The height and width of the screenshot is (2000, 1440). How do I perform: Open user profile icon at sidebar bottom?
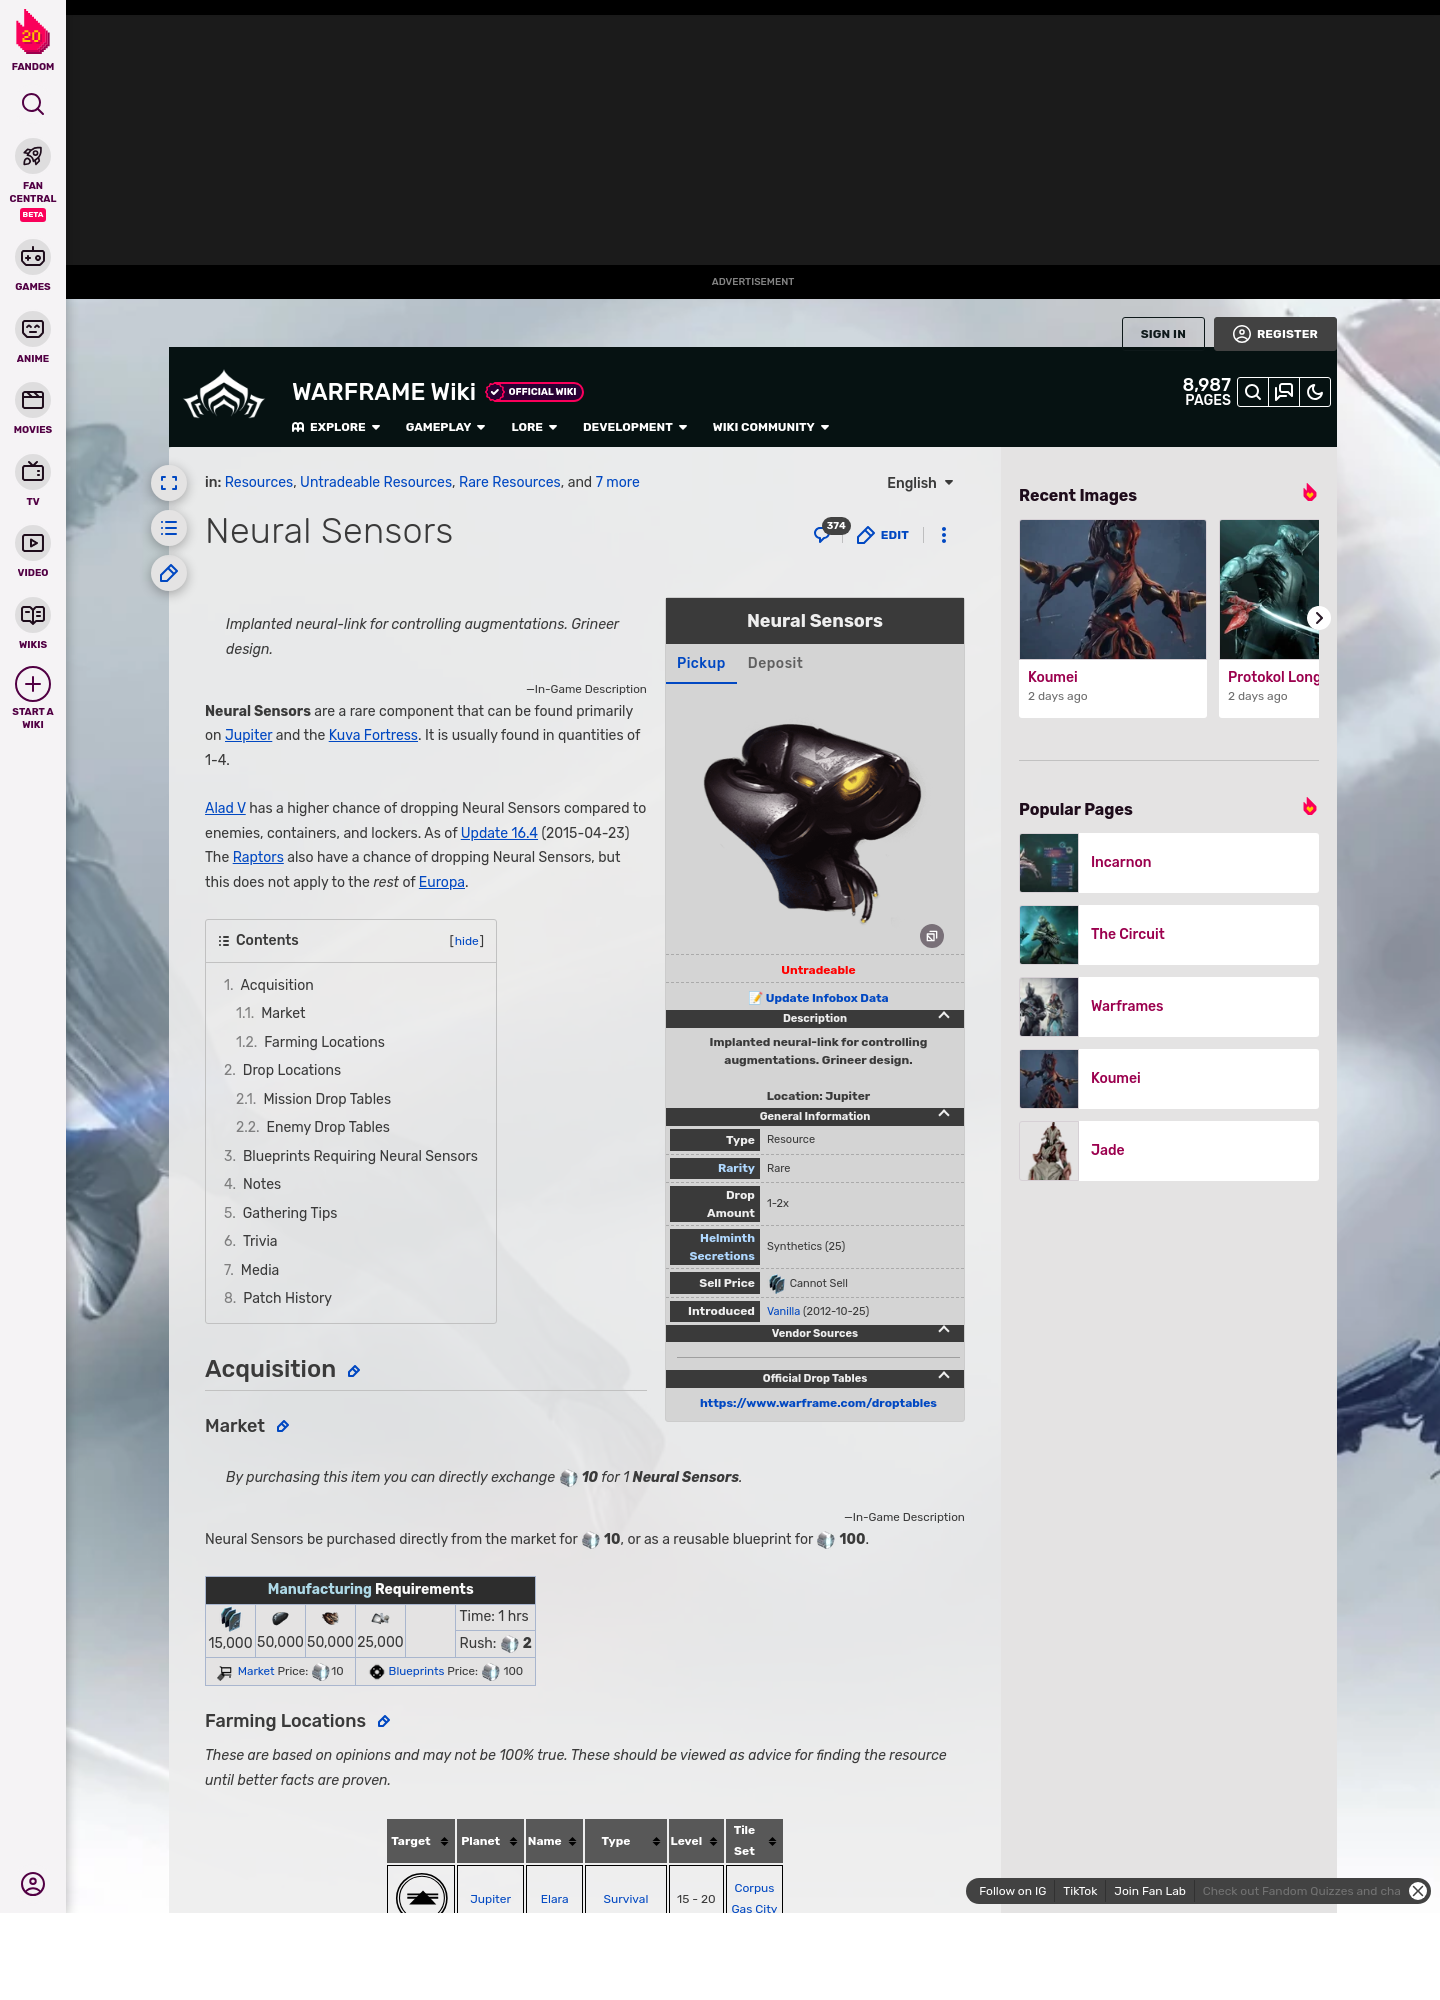coord(33,1884)
